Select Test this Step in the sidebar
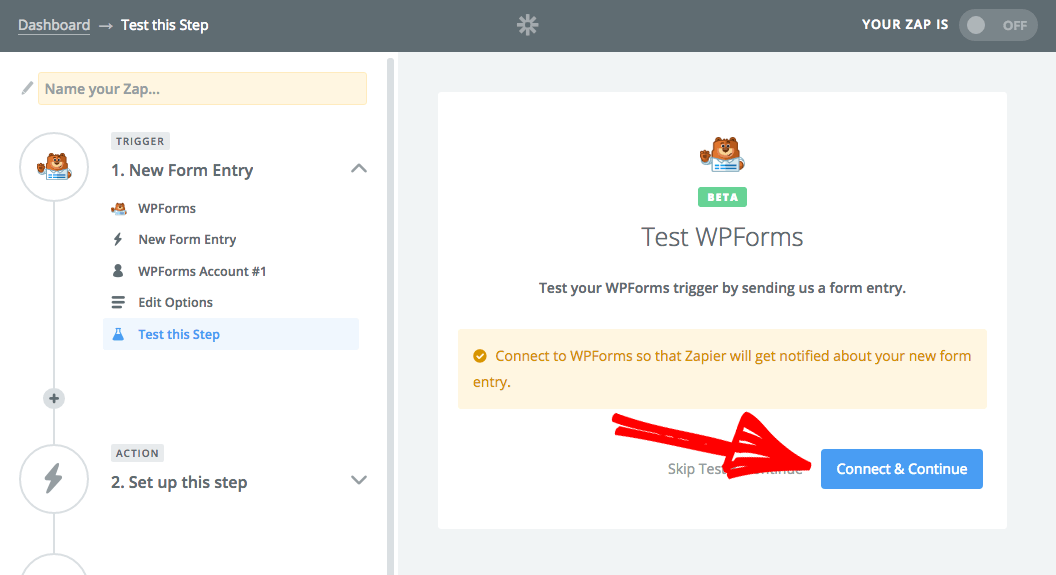The image size is (1056, 575). click(x=230, y=334)
